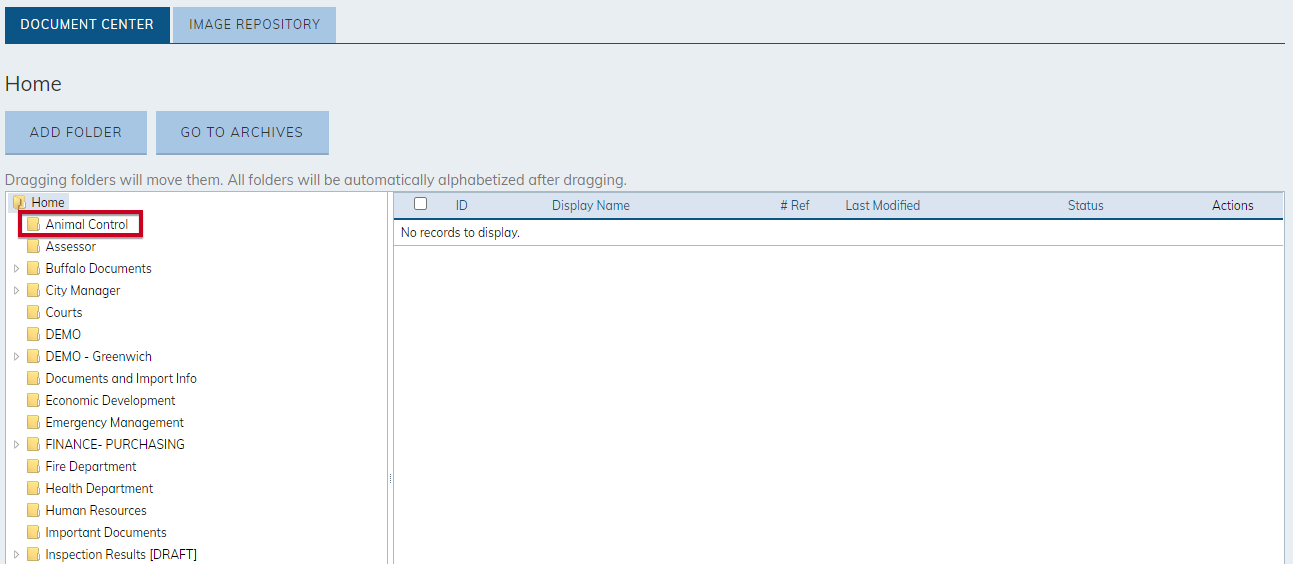The image size is (1293, 564).
Task: Click the Animal Control folder icon
Action: coord(33,225)
